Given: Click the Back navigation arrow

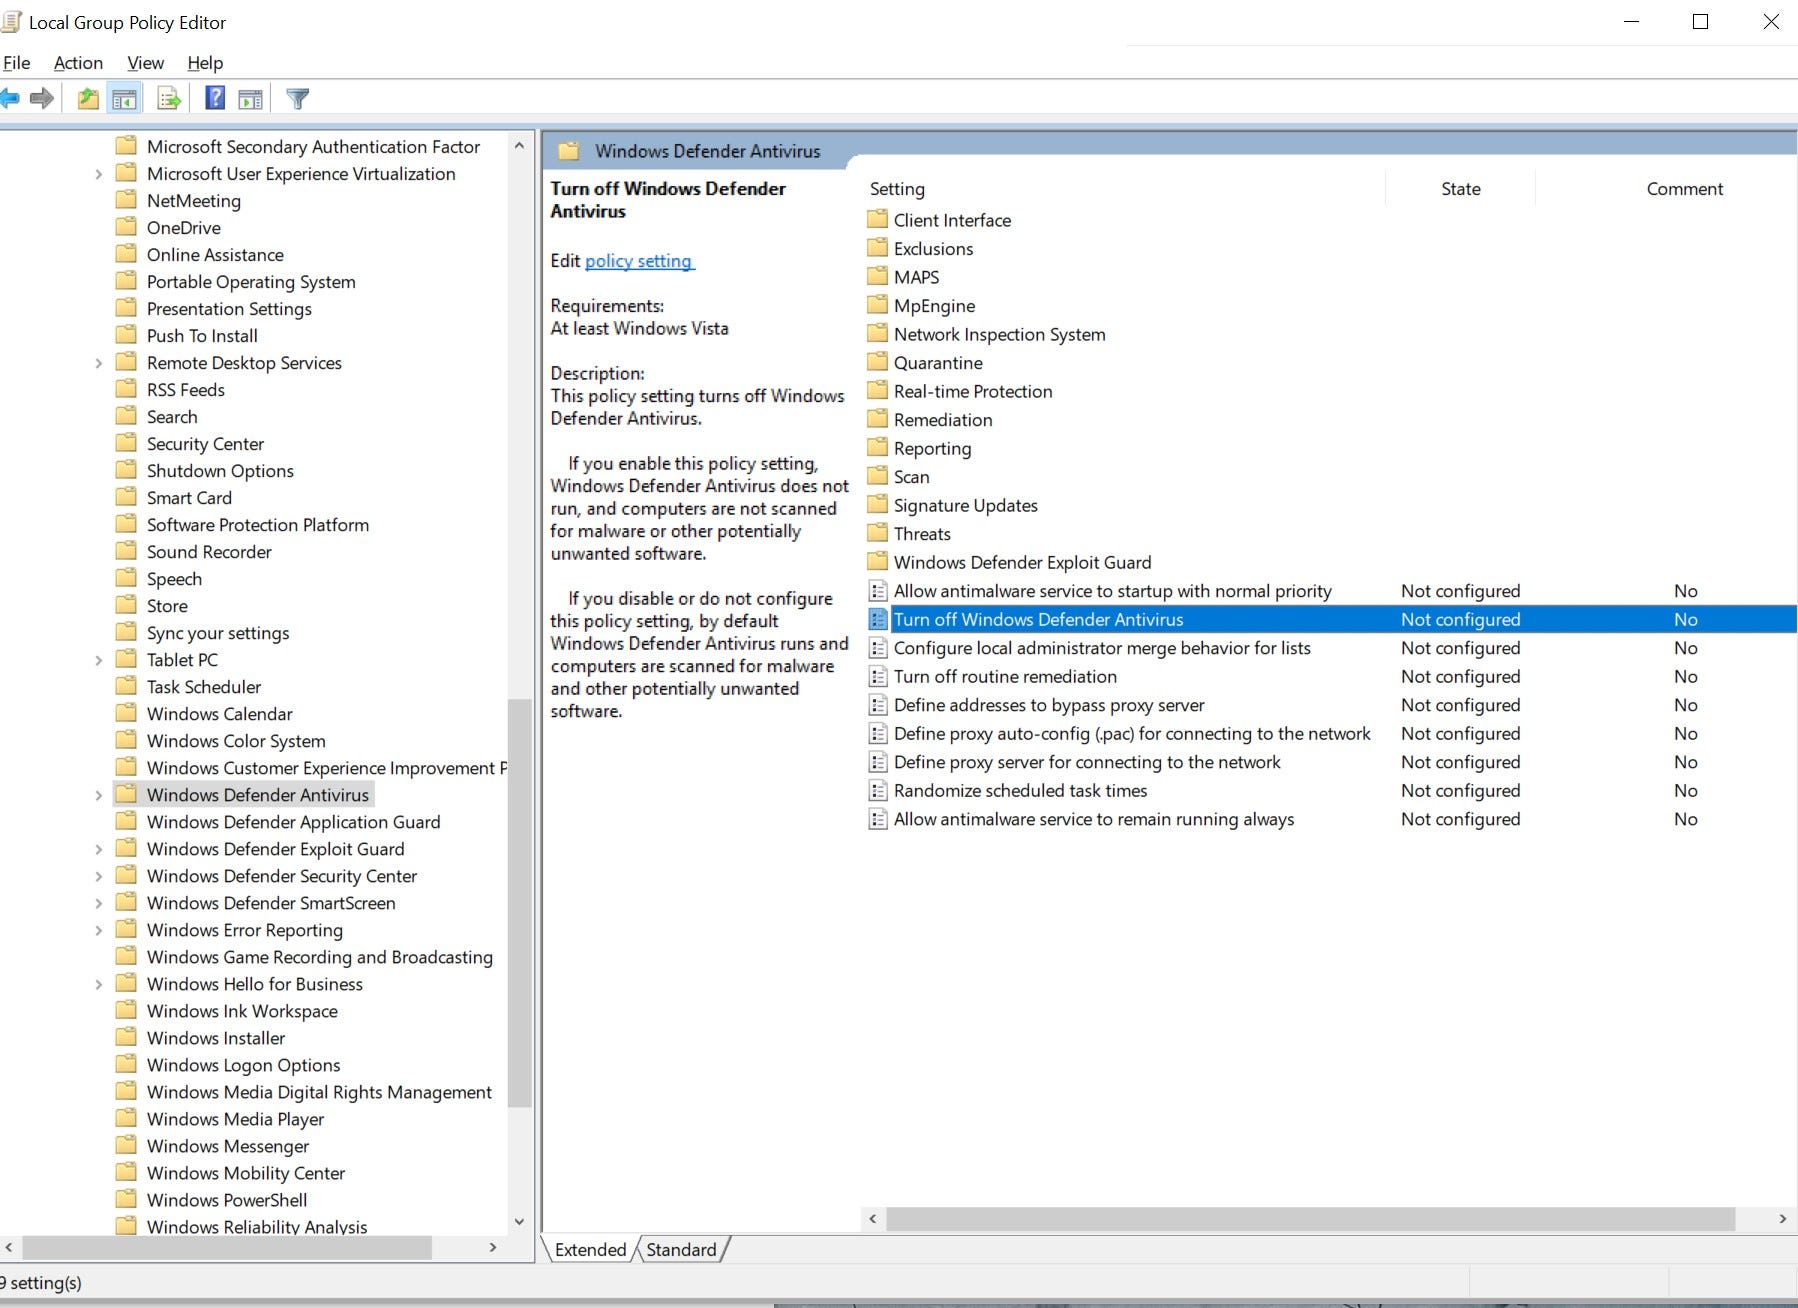Looking at the screenshot, I should pos(12,97).
